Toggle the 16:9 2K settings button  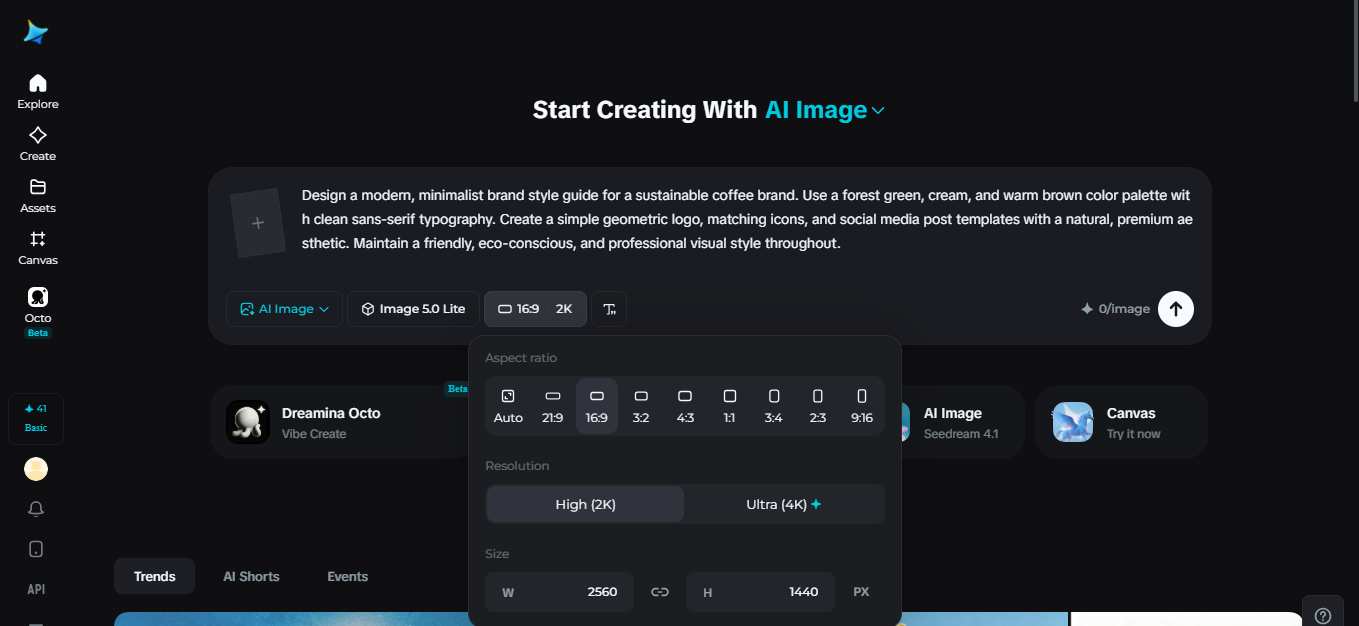tap(535, 309)
